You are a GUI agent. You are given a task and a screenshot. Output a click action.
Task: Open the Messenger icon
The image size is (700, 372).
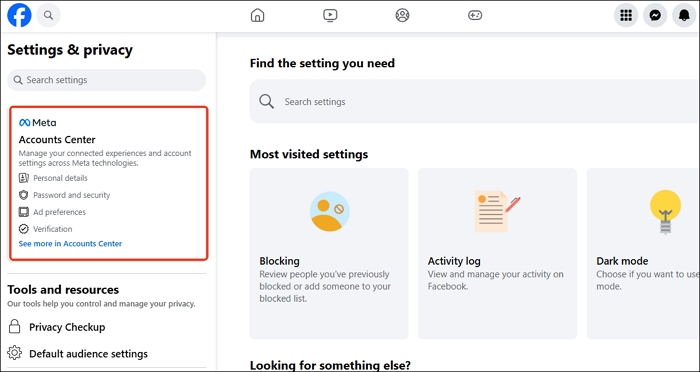655,15
